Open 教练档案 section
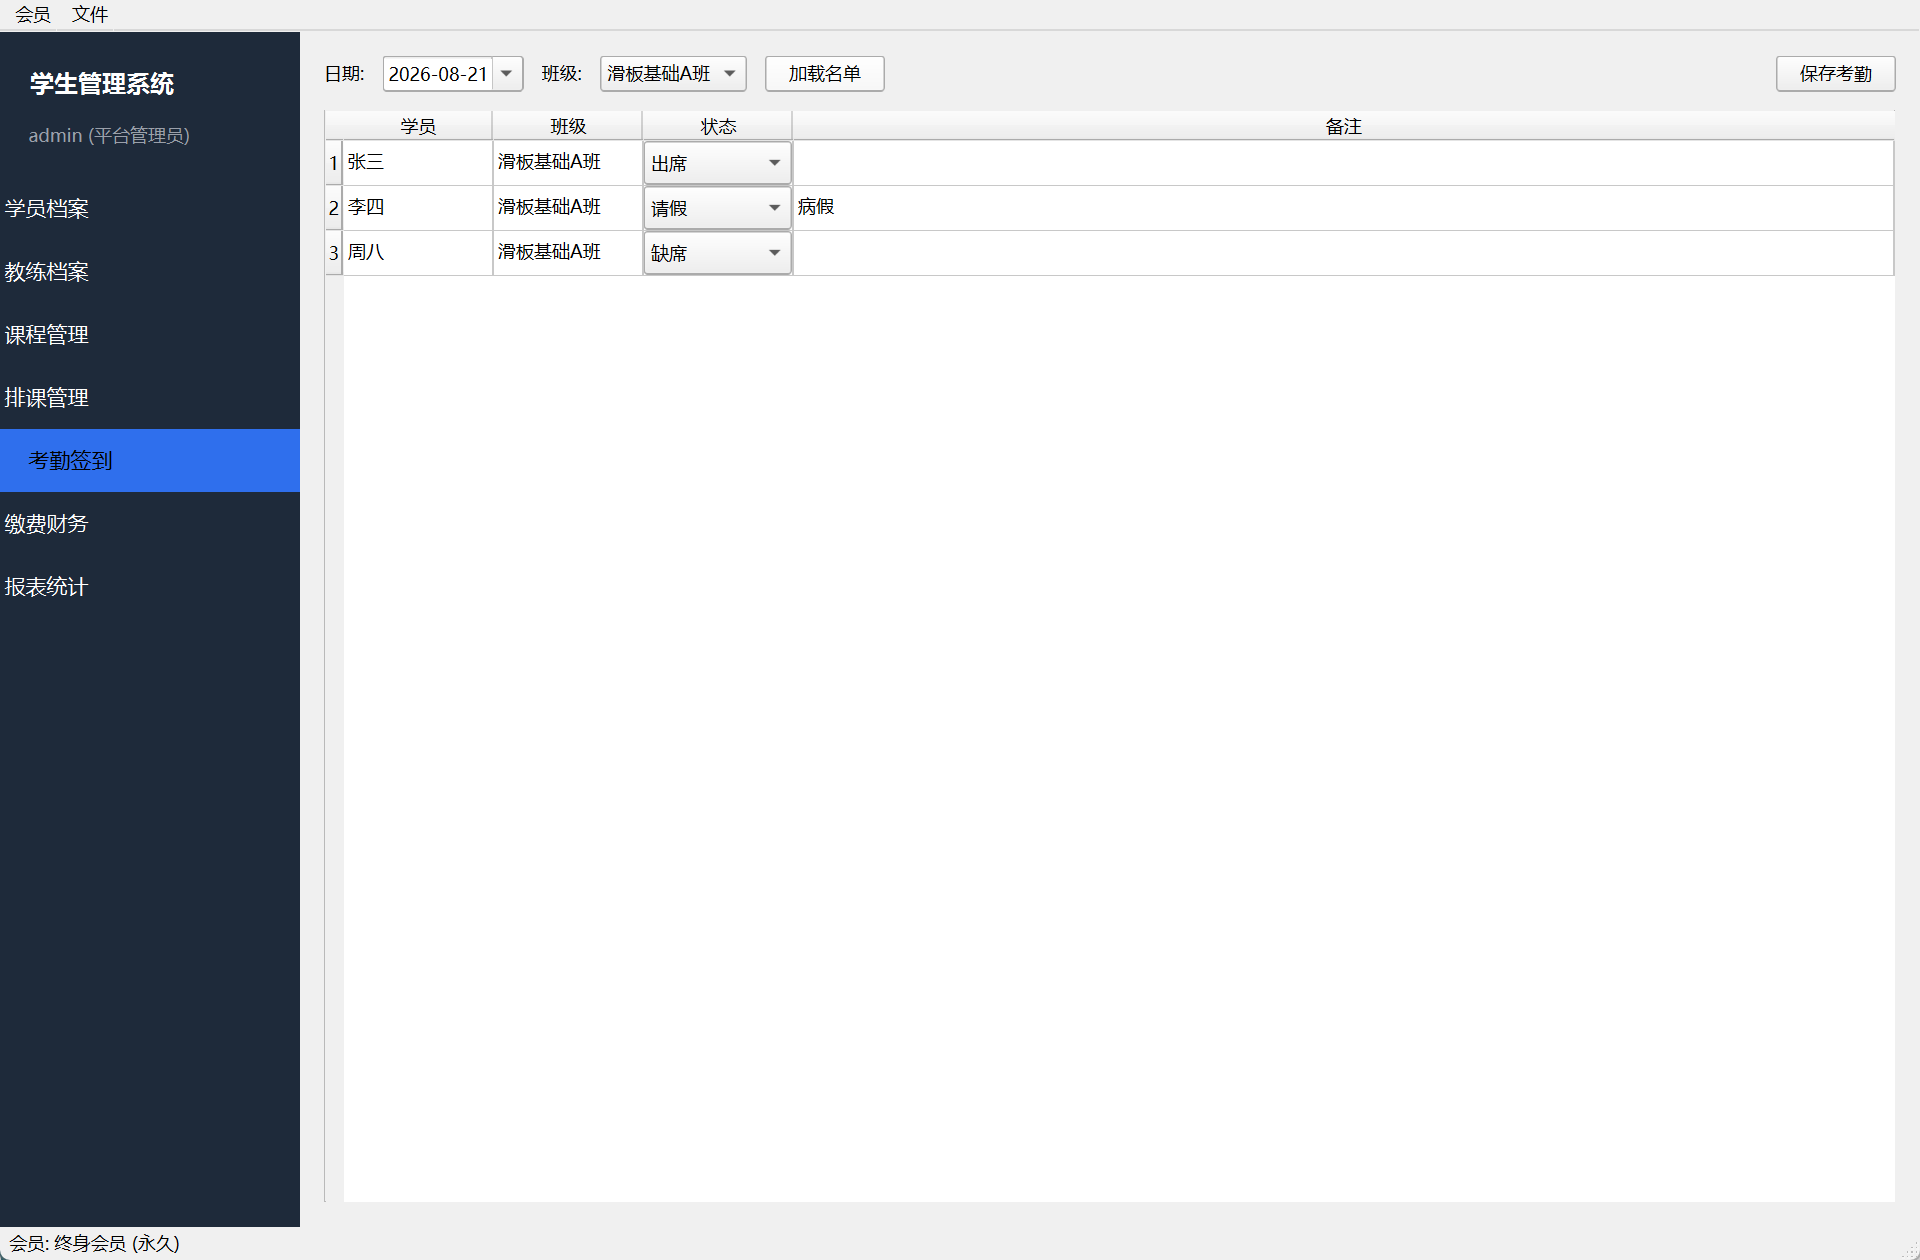The image size is (1920, 1260). tap(150, 272)
